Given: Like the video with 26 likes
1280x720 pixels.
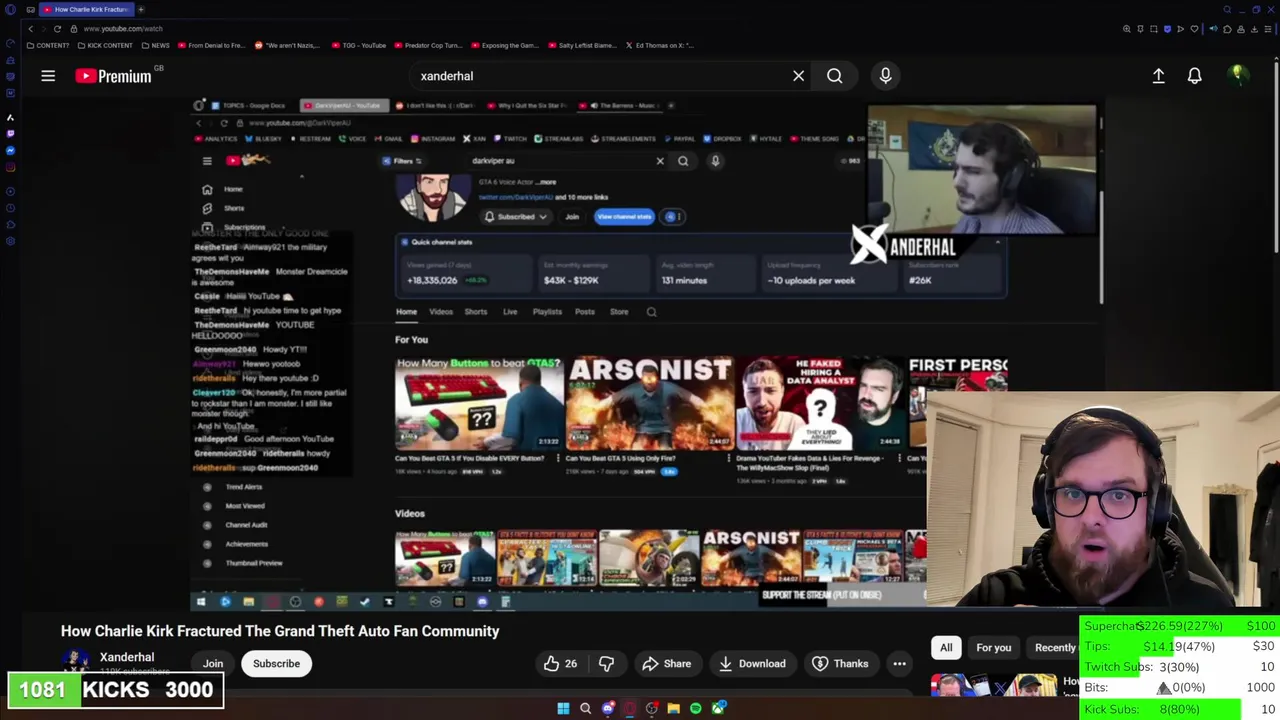Looking at the screenshot, I should pyautogui.click(x=560, y=664).
